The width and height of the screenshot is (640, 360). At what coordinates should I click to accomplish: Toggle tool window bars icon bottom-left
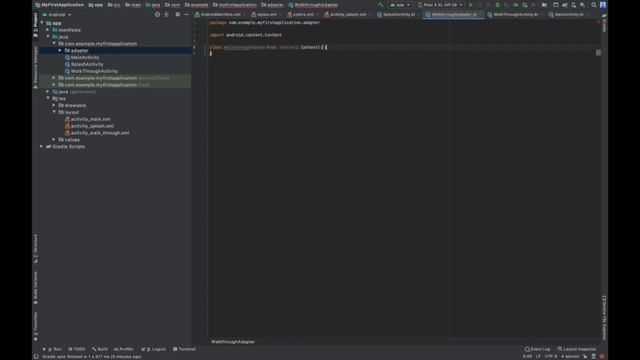36,356
